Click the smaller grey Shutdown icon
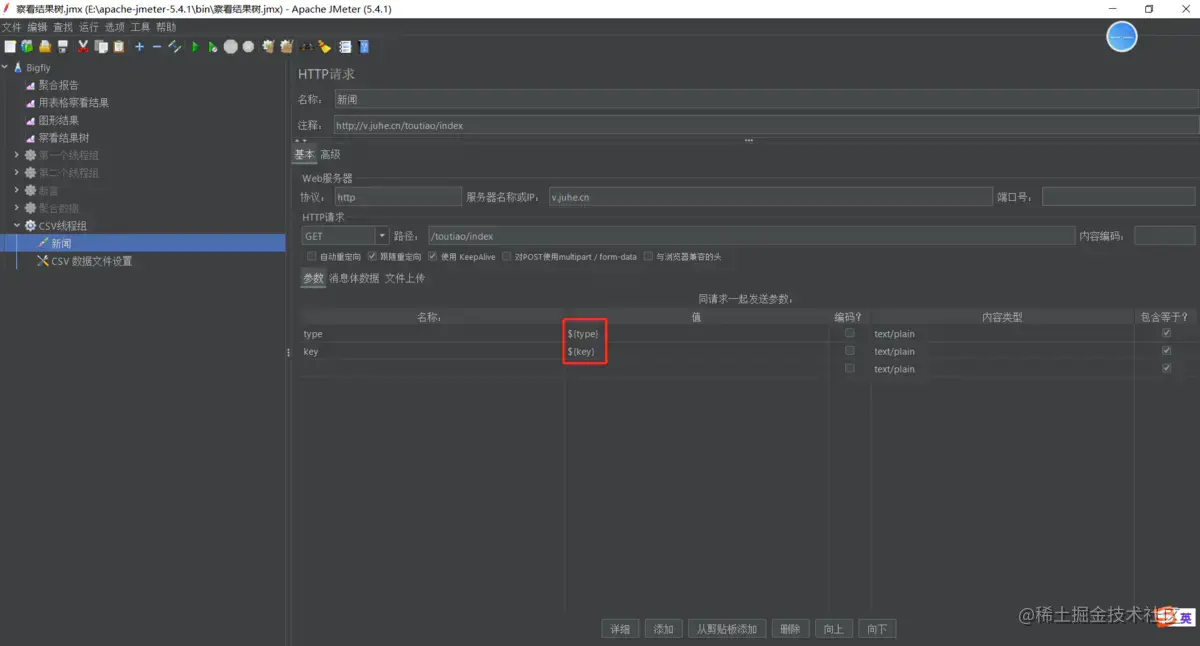This screenshot has width=1200, height=646. tap(248, 46)
